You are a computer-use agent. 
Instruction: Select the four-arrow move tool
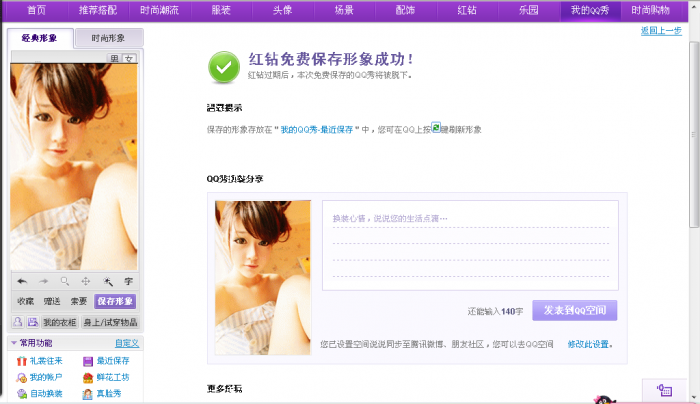point(86,281)
